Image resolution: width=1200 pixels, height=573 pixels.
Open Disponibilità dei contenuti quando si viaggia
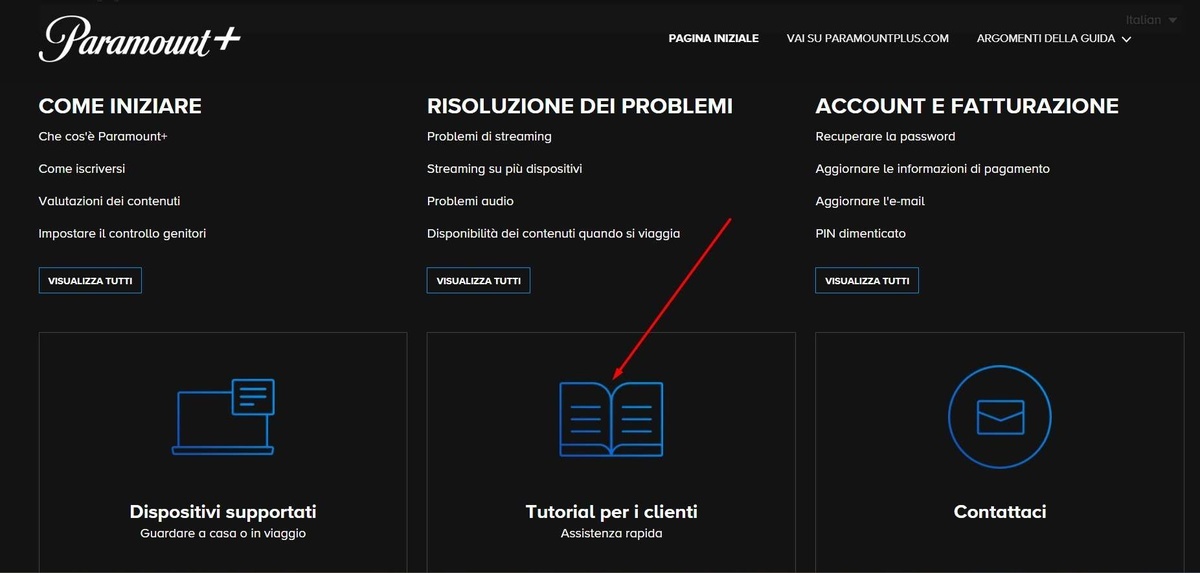point(553,233)
